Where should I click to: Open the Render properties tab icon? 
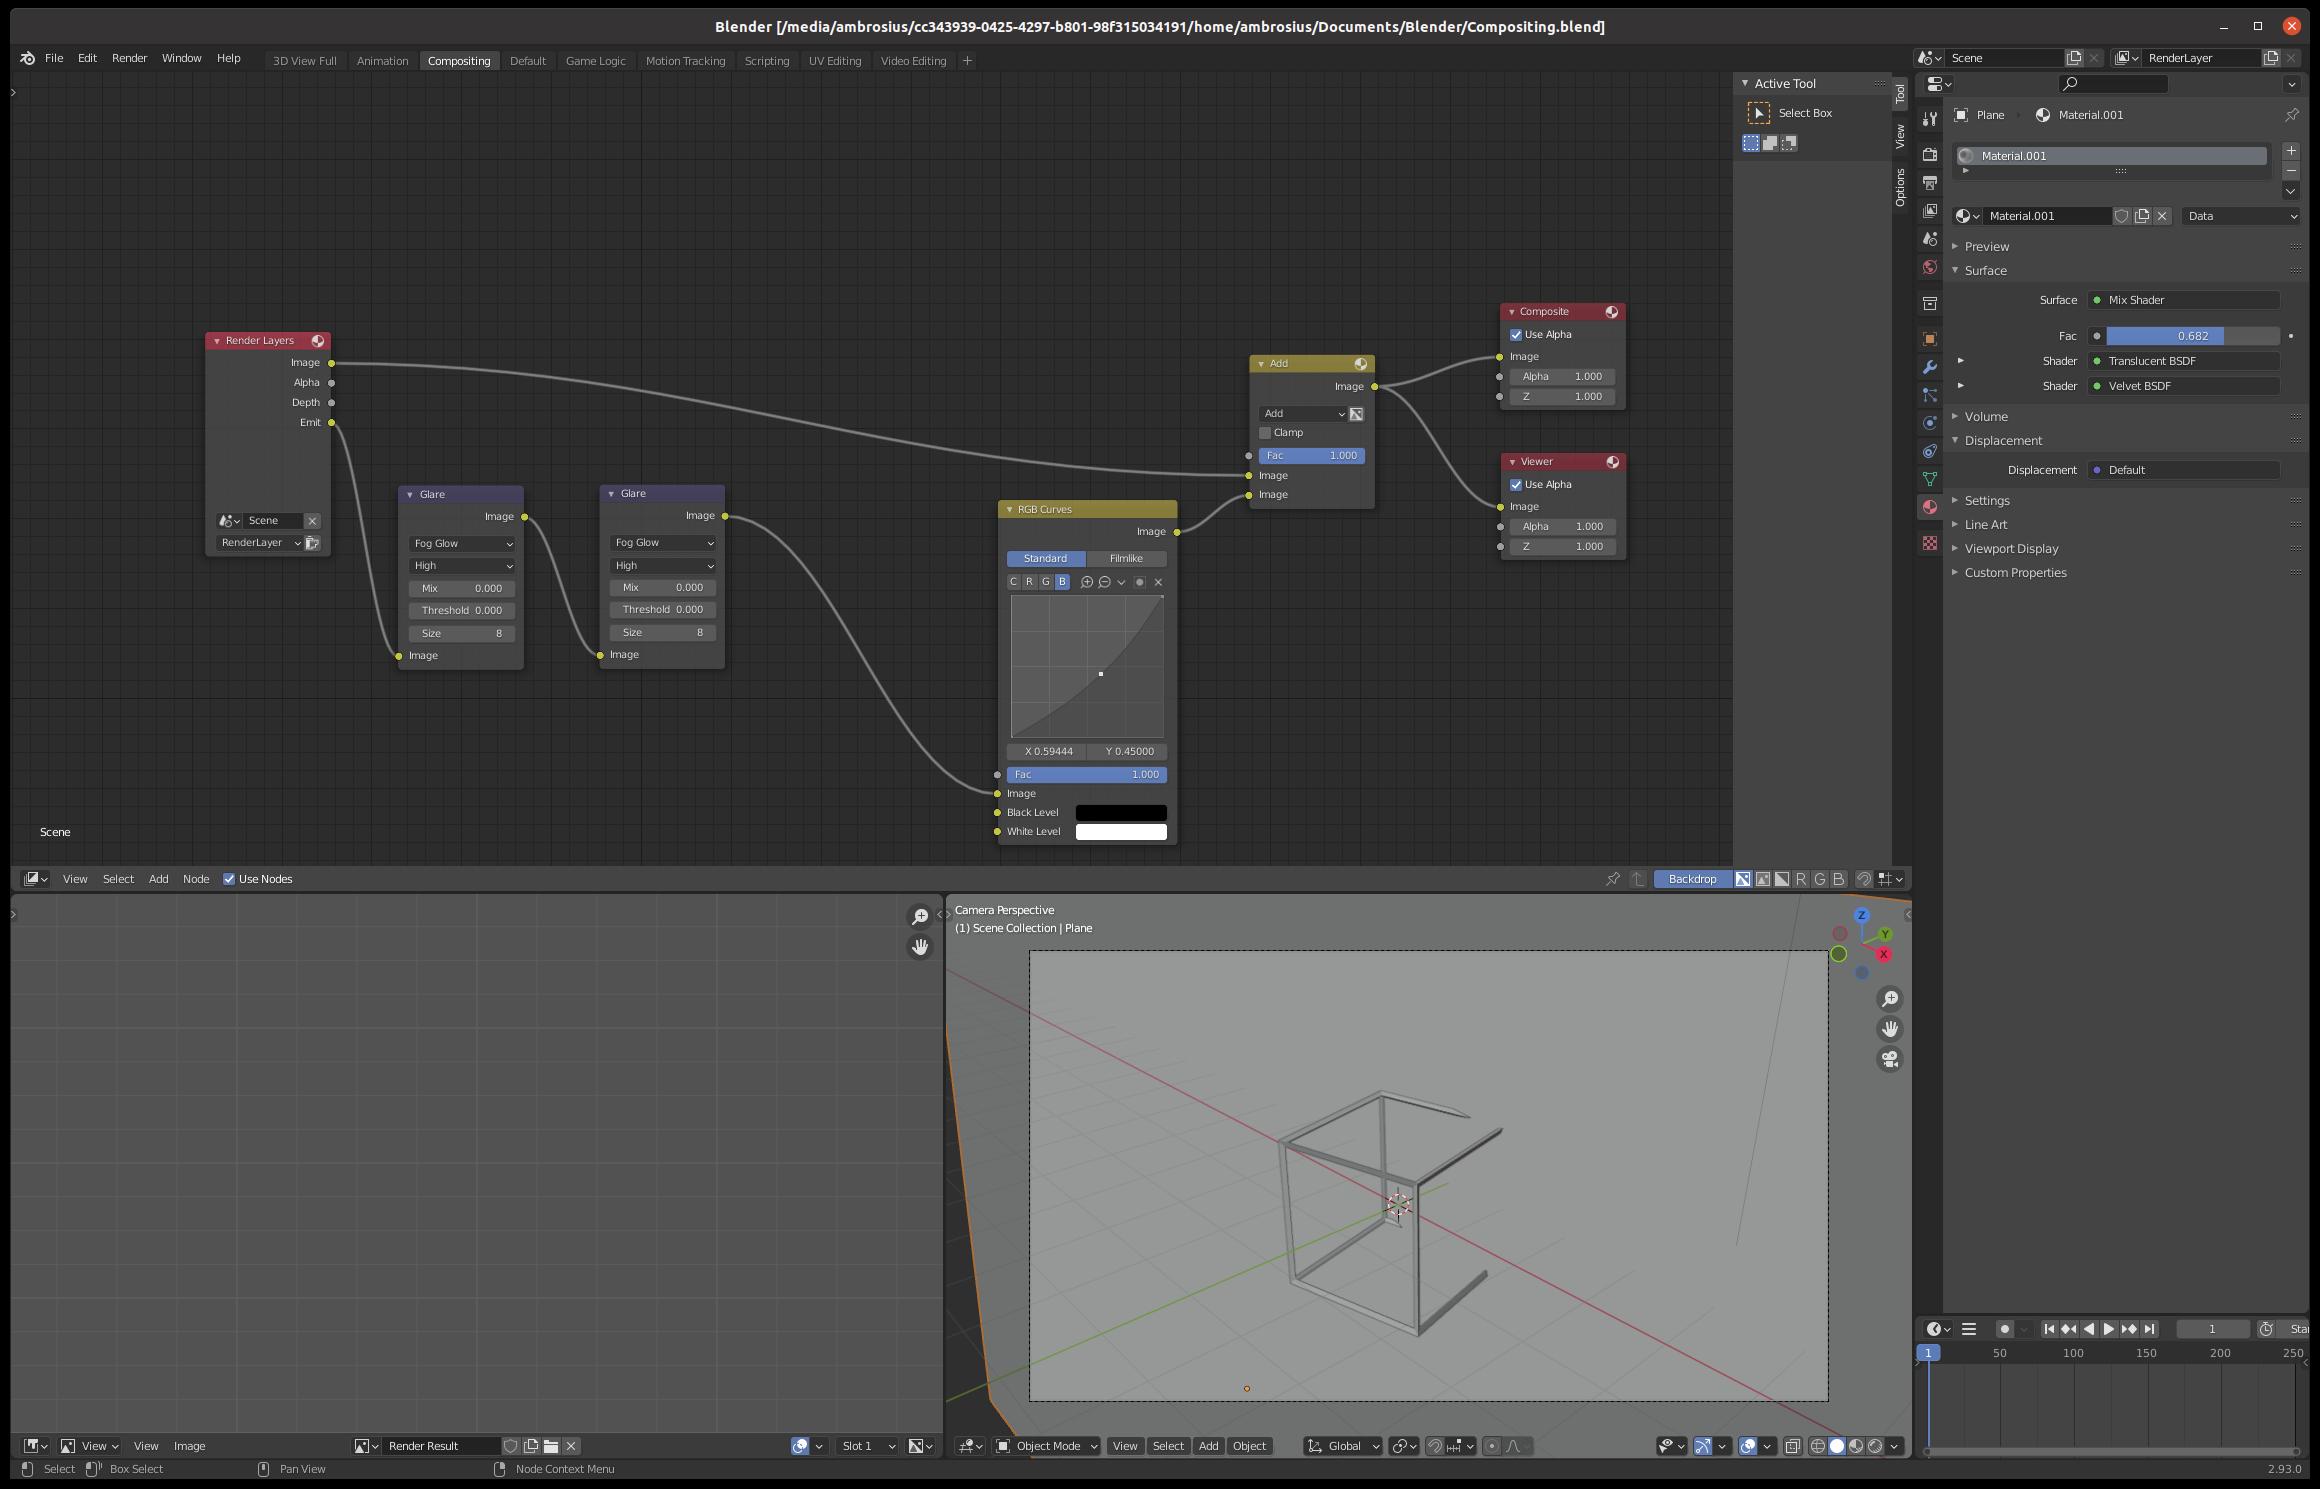[1930, 155]
